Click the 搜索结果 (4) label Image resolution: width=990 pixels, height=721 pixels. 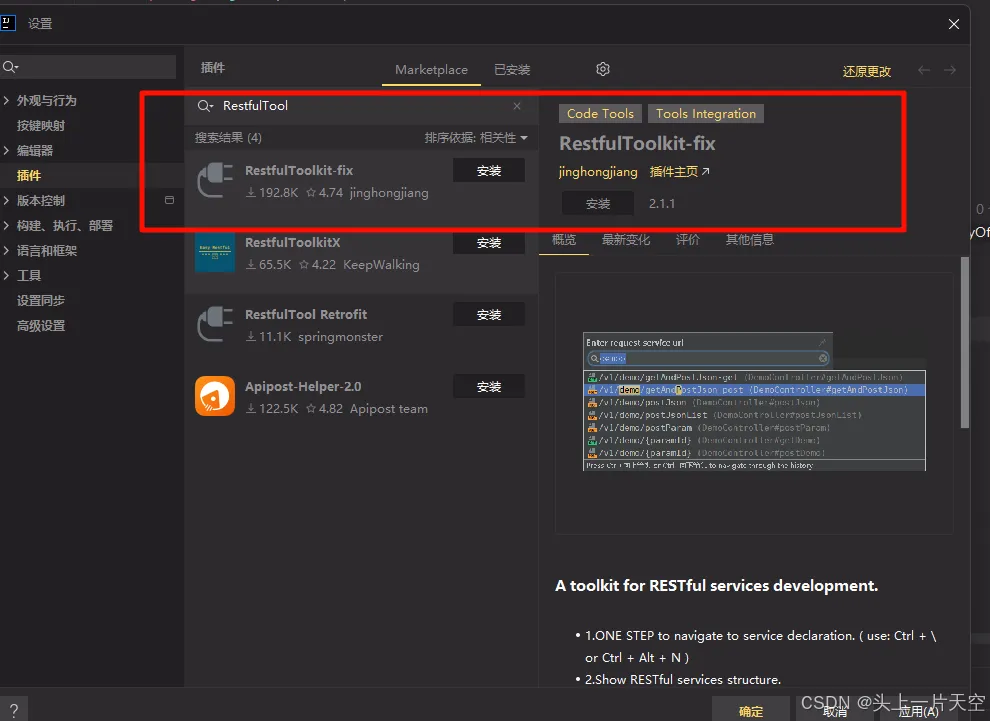point(228,138)
